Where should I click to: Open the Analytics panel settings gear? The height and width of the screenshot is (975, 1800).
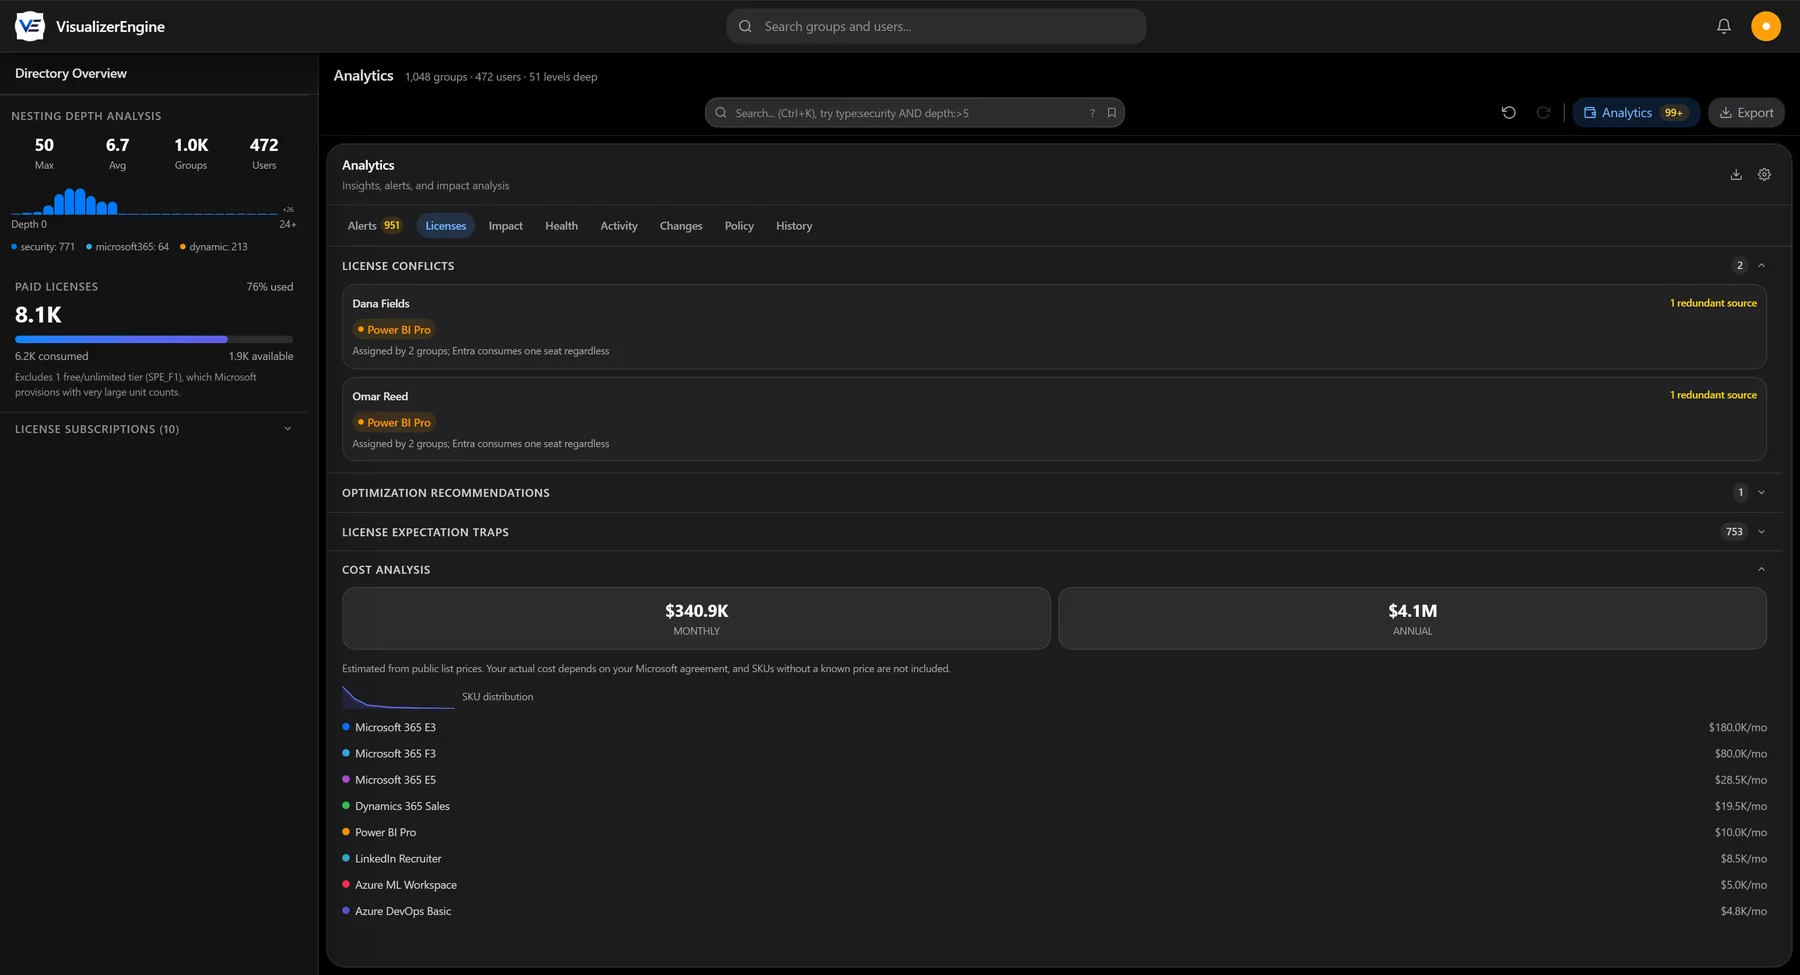pos(1764,174)
